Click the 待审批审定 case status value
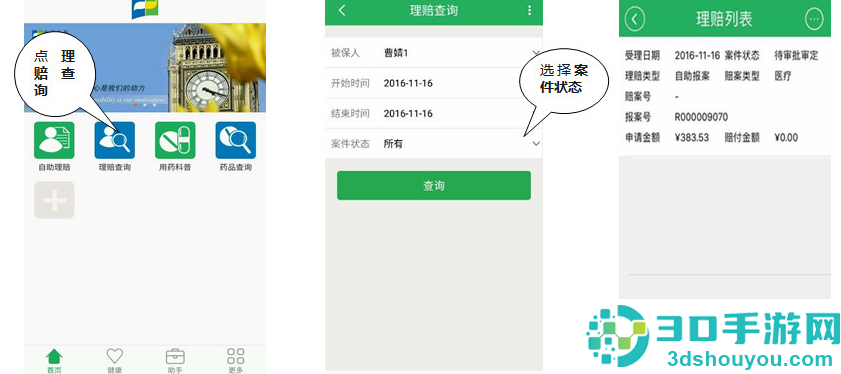 point(796,56)
